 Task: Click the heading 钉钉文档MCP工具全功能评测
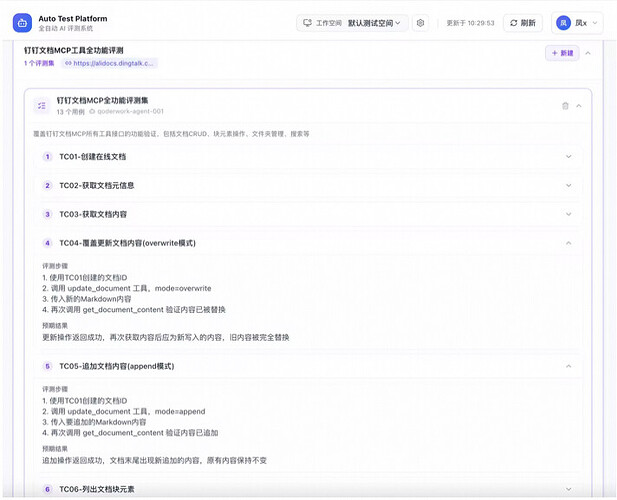(74, 50)
